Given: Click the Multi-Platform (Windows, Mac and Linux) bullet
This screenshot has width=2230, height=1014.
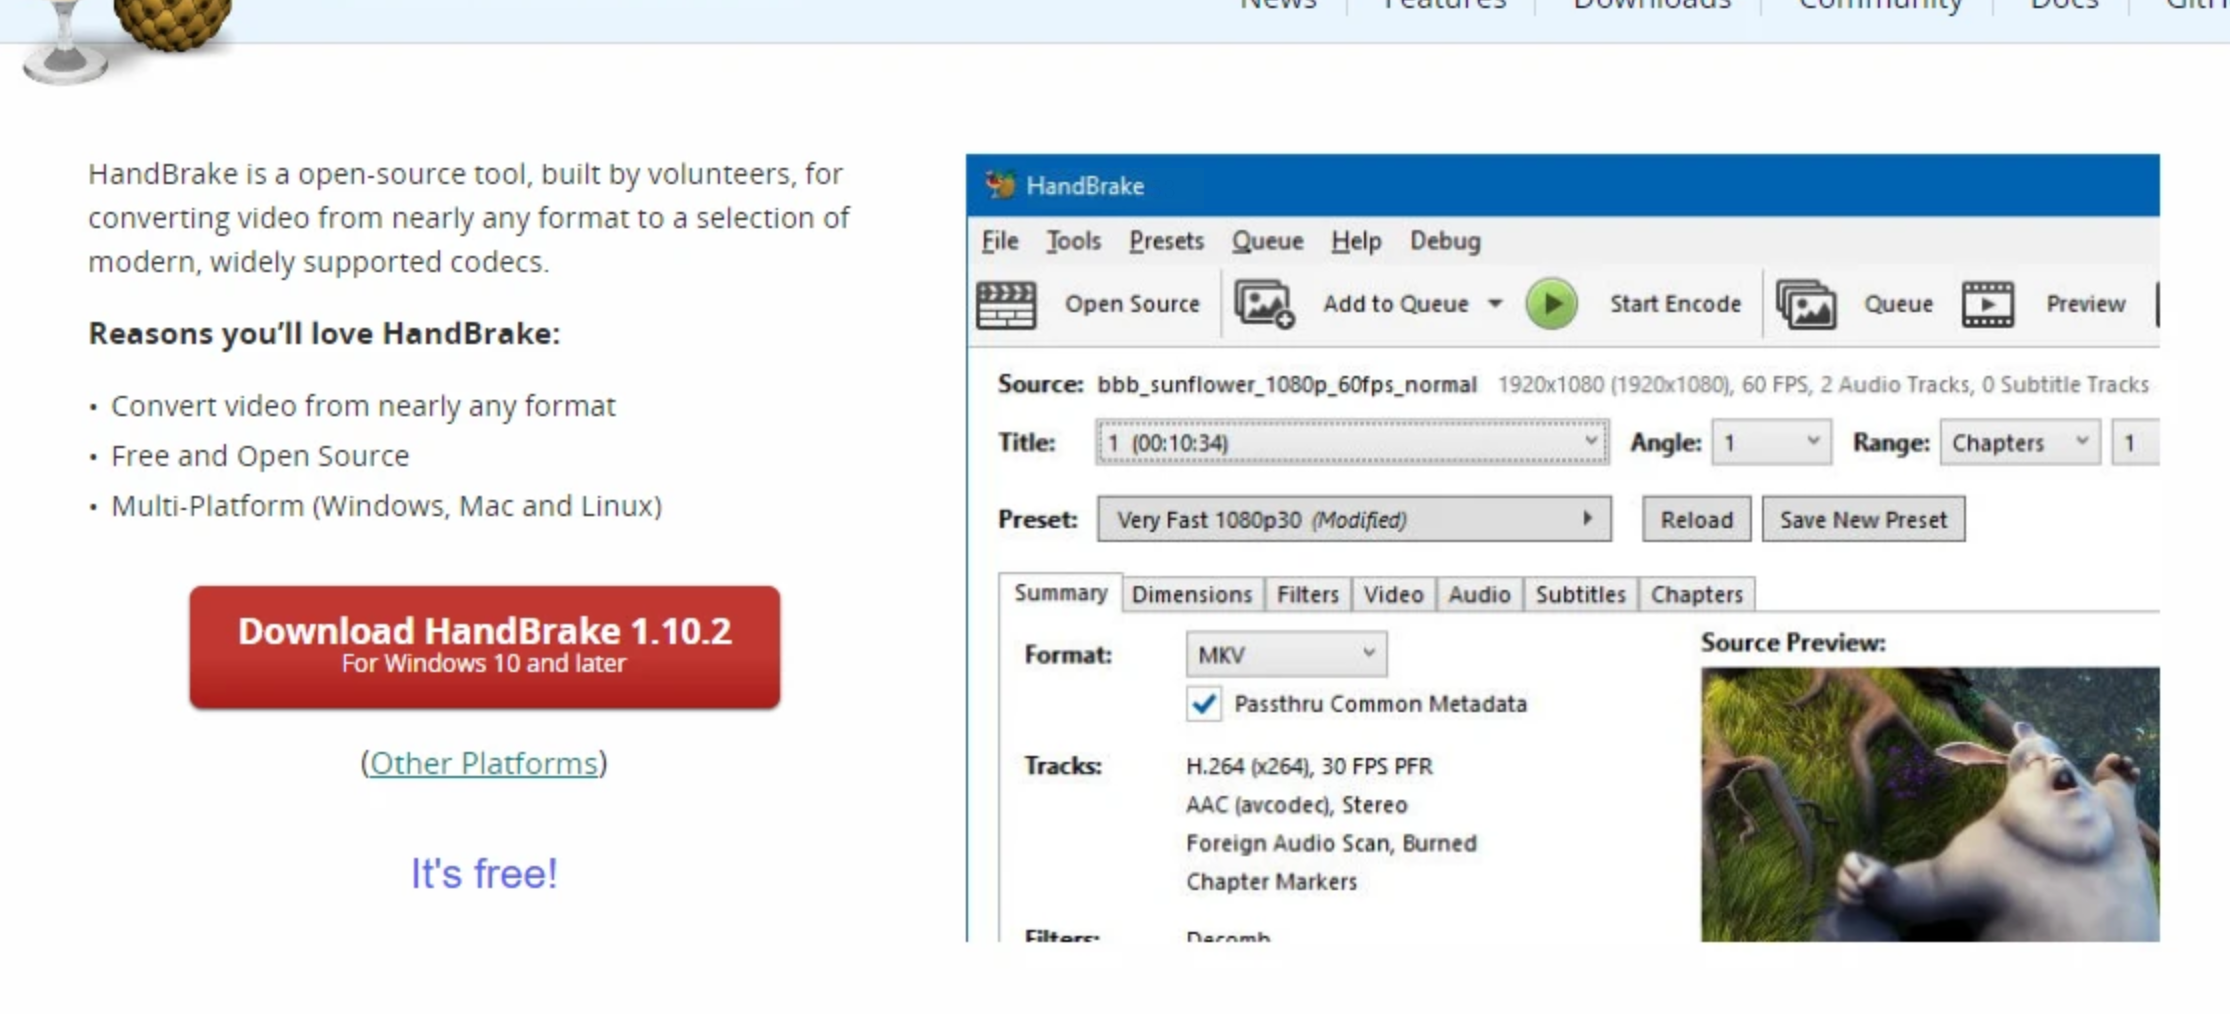Looking at the screenshot, I should coord(386,506).
